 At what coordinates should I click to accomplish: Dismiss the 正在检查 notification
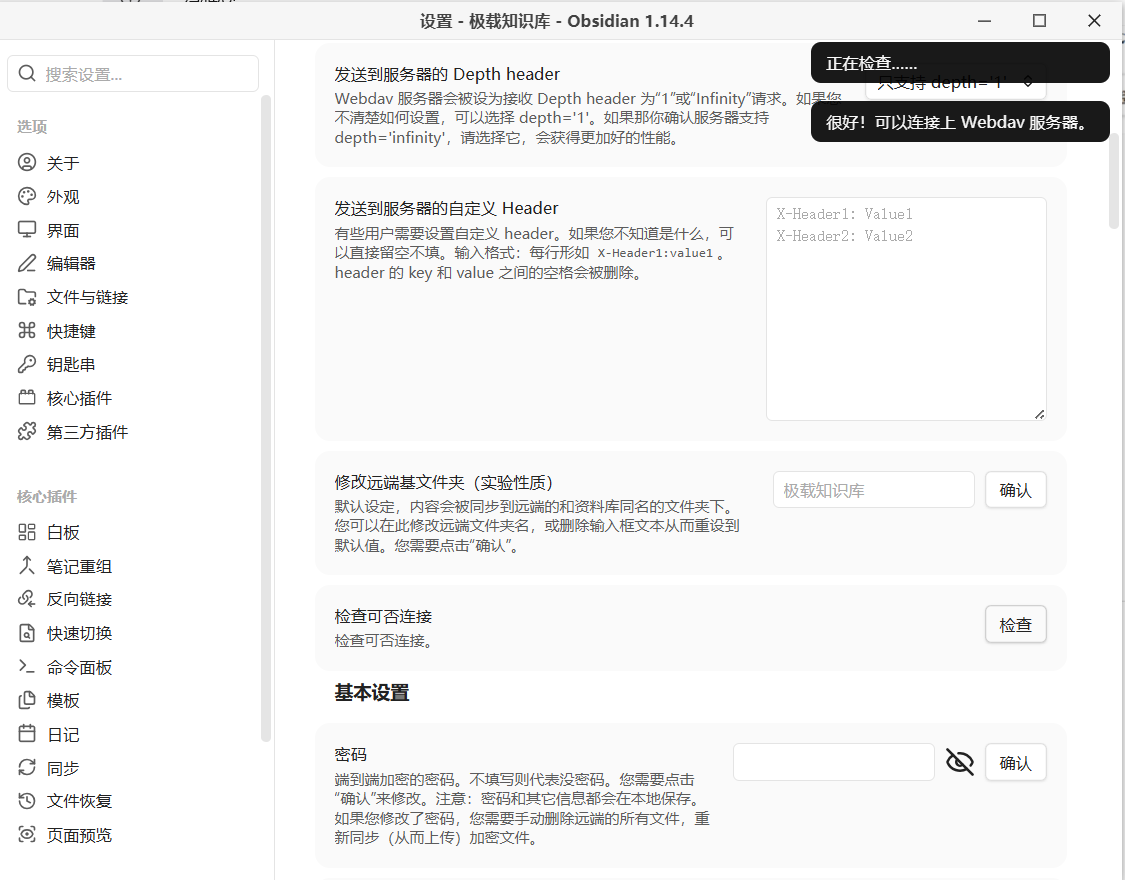[x=960, y=62]
